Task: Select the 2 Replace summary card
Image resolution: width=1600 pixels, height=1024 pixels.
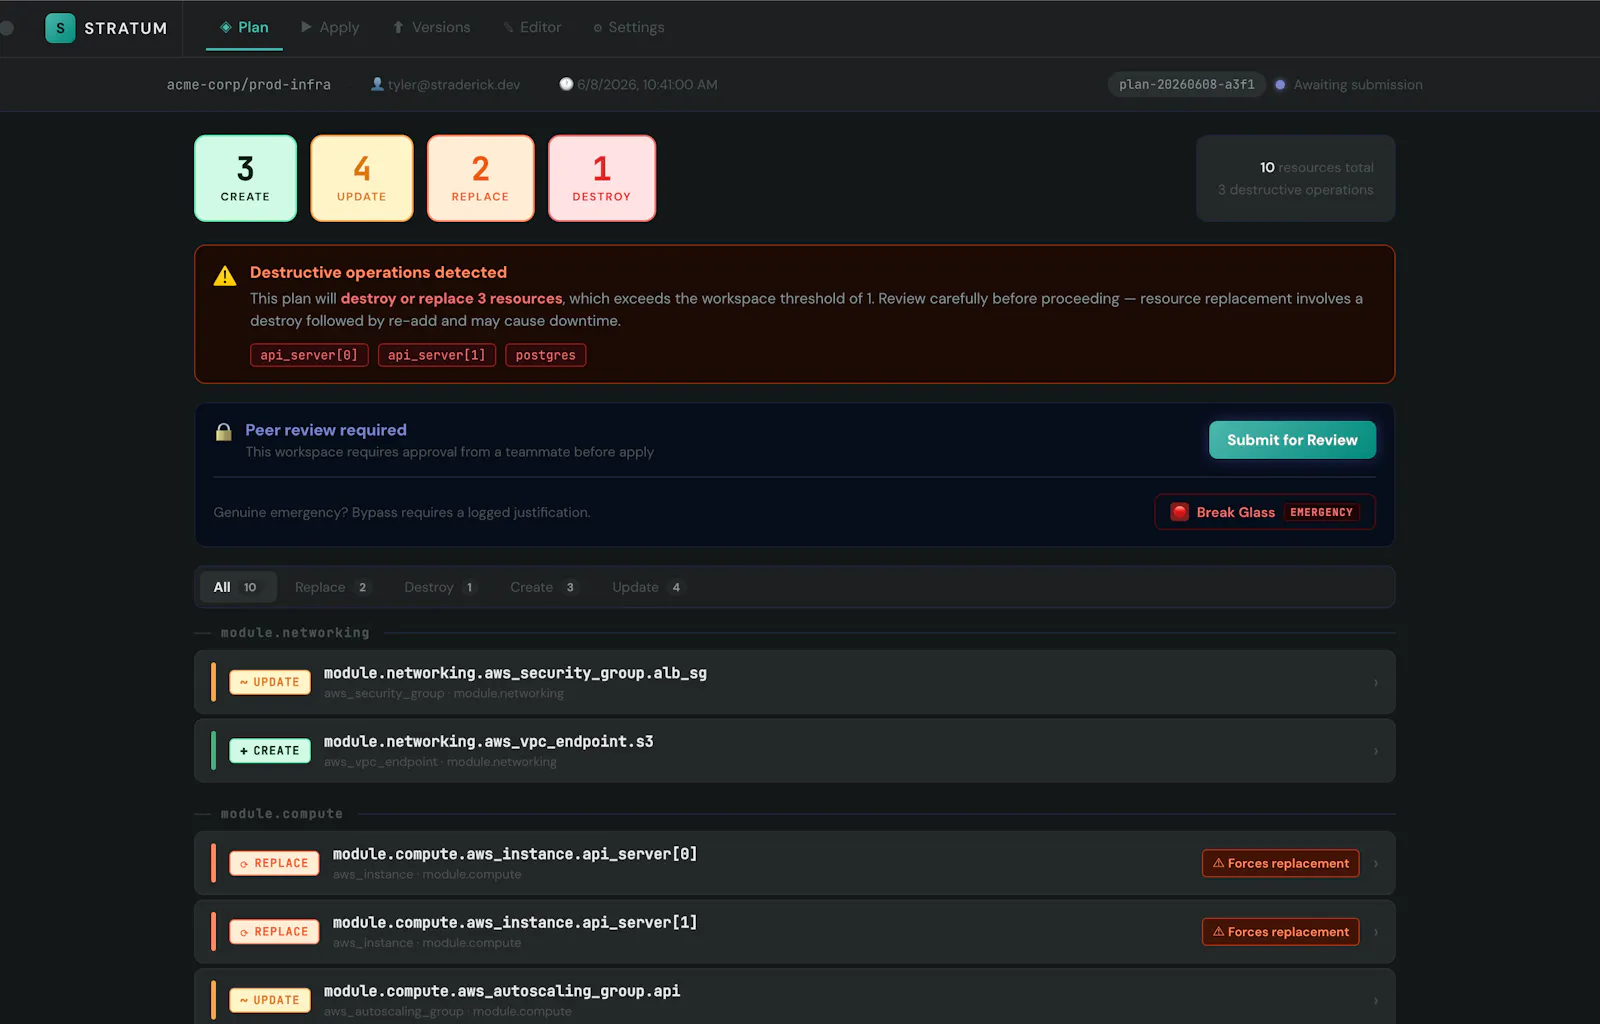Action: 480,178
